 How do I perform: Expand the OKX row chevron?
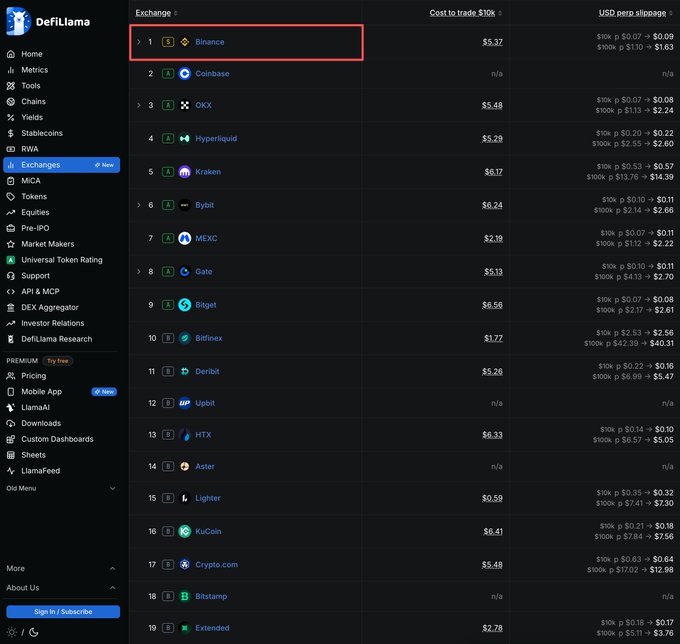139,105
